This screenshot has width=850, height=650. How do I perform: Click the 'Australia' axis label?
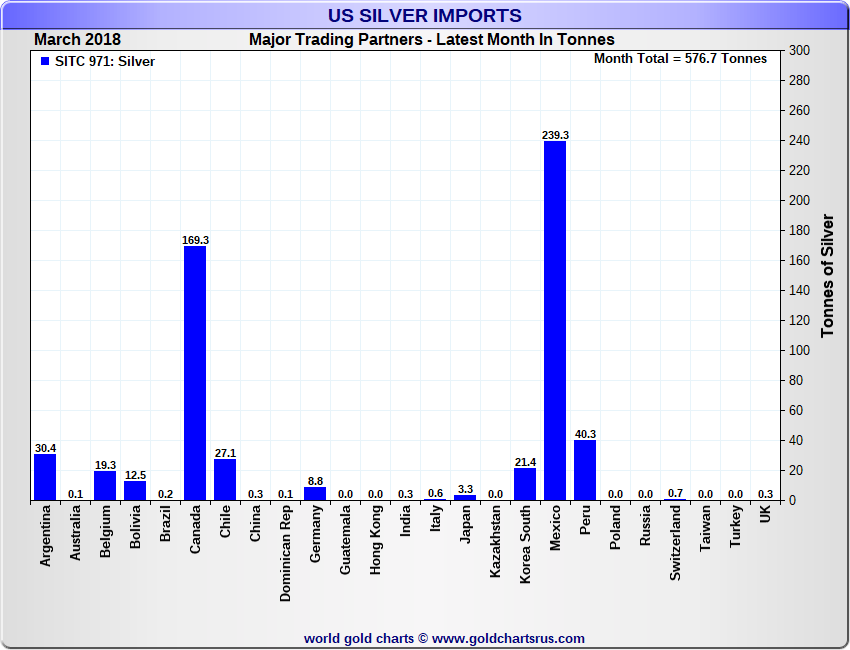(x=75, y=533)
